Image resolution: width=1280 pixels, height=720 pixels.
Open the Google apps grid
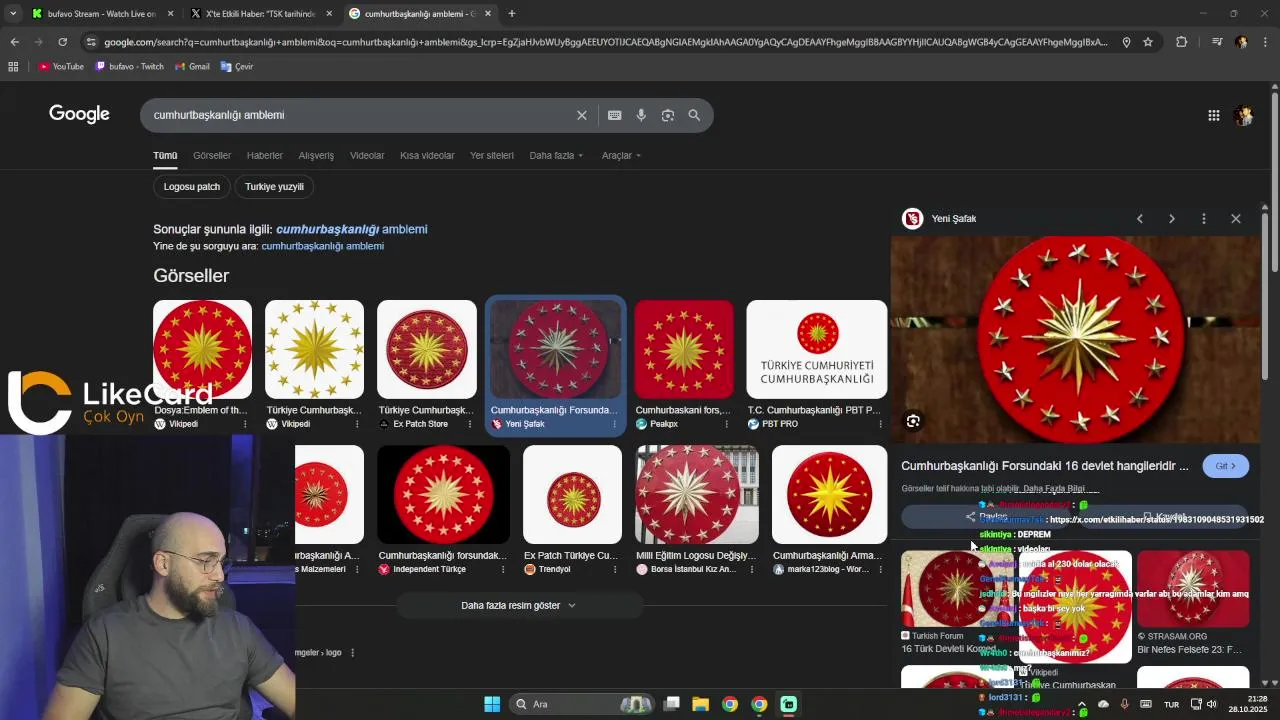point(1213,115)
